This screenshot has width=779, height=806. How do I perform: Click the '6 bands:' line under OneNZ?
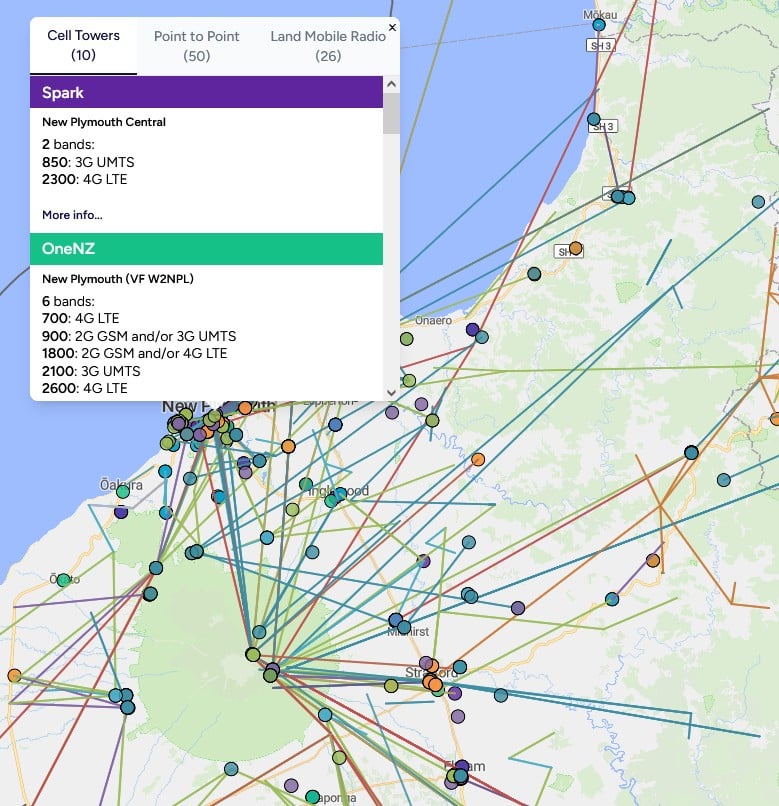point(68,301)
